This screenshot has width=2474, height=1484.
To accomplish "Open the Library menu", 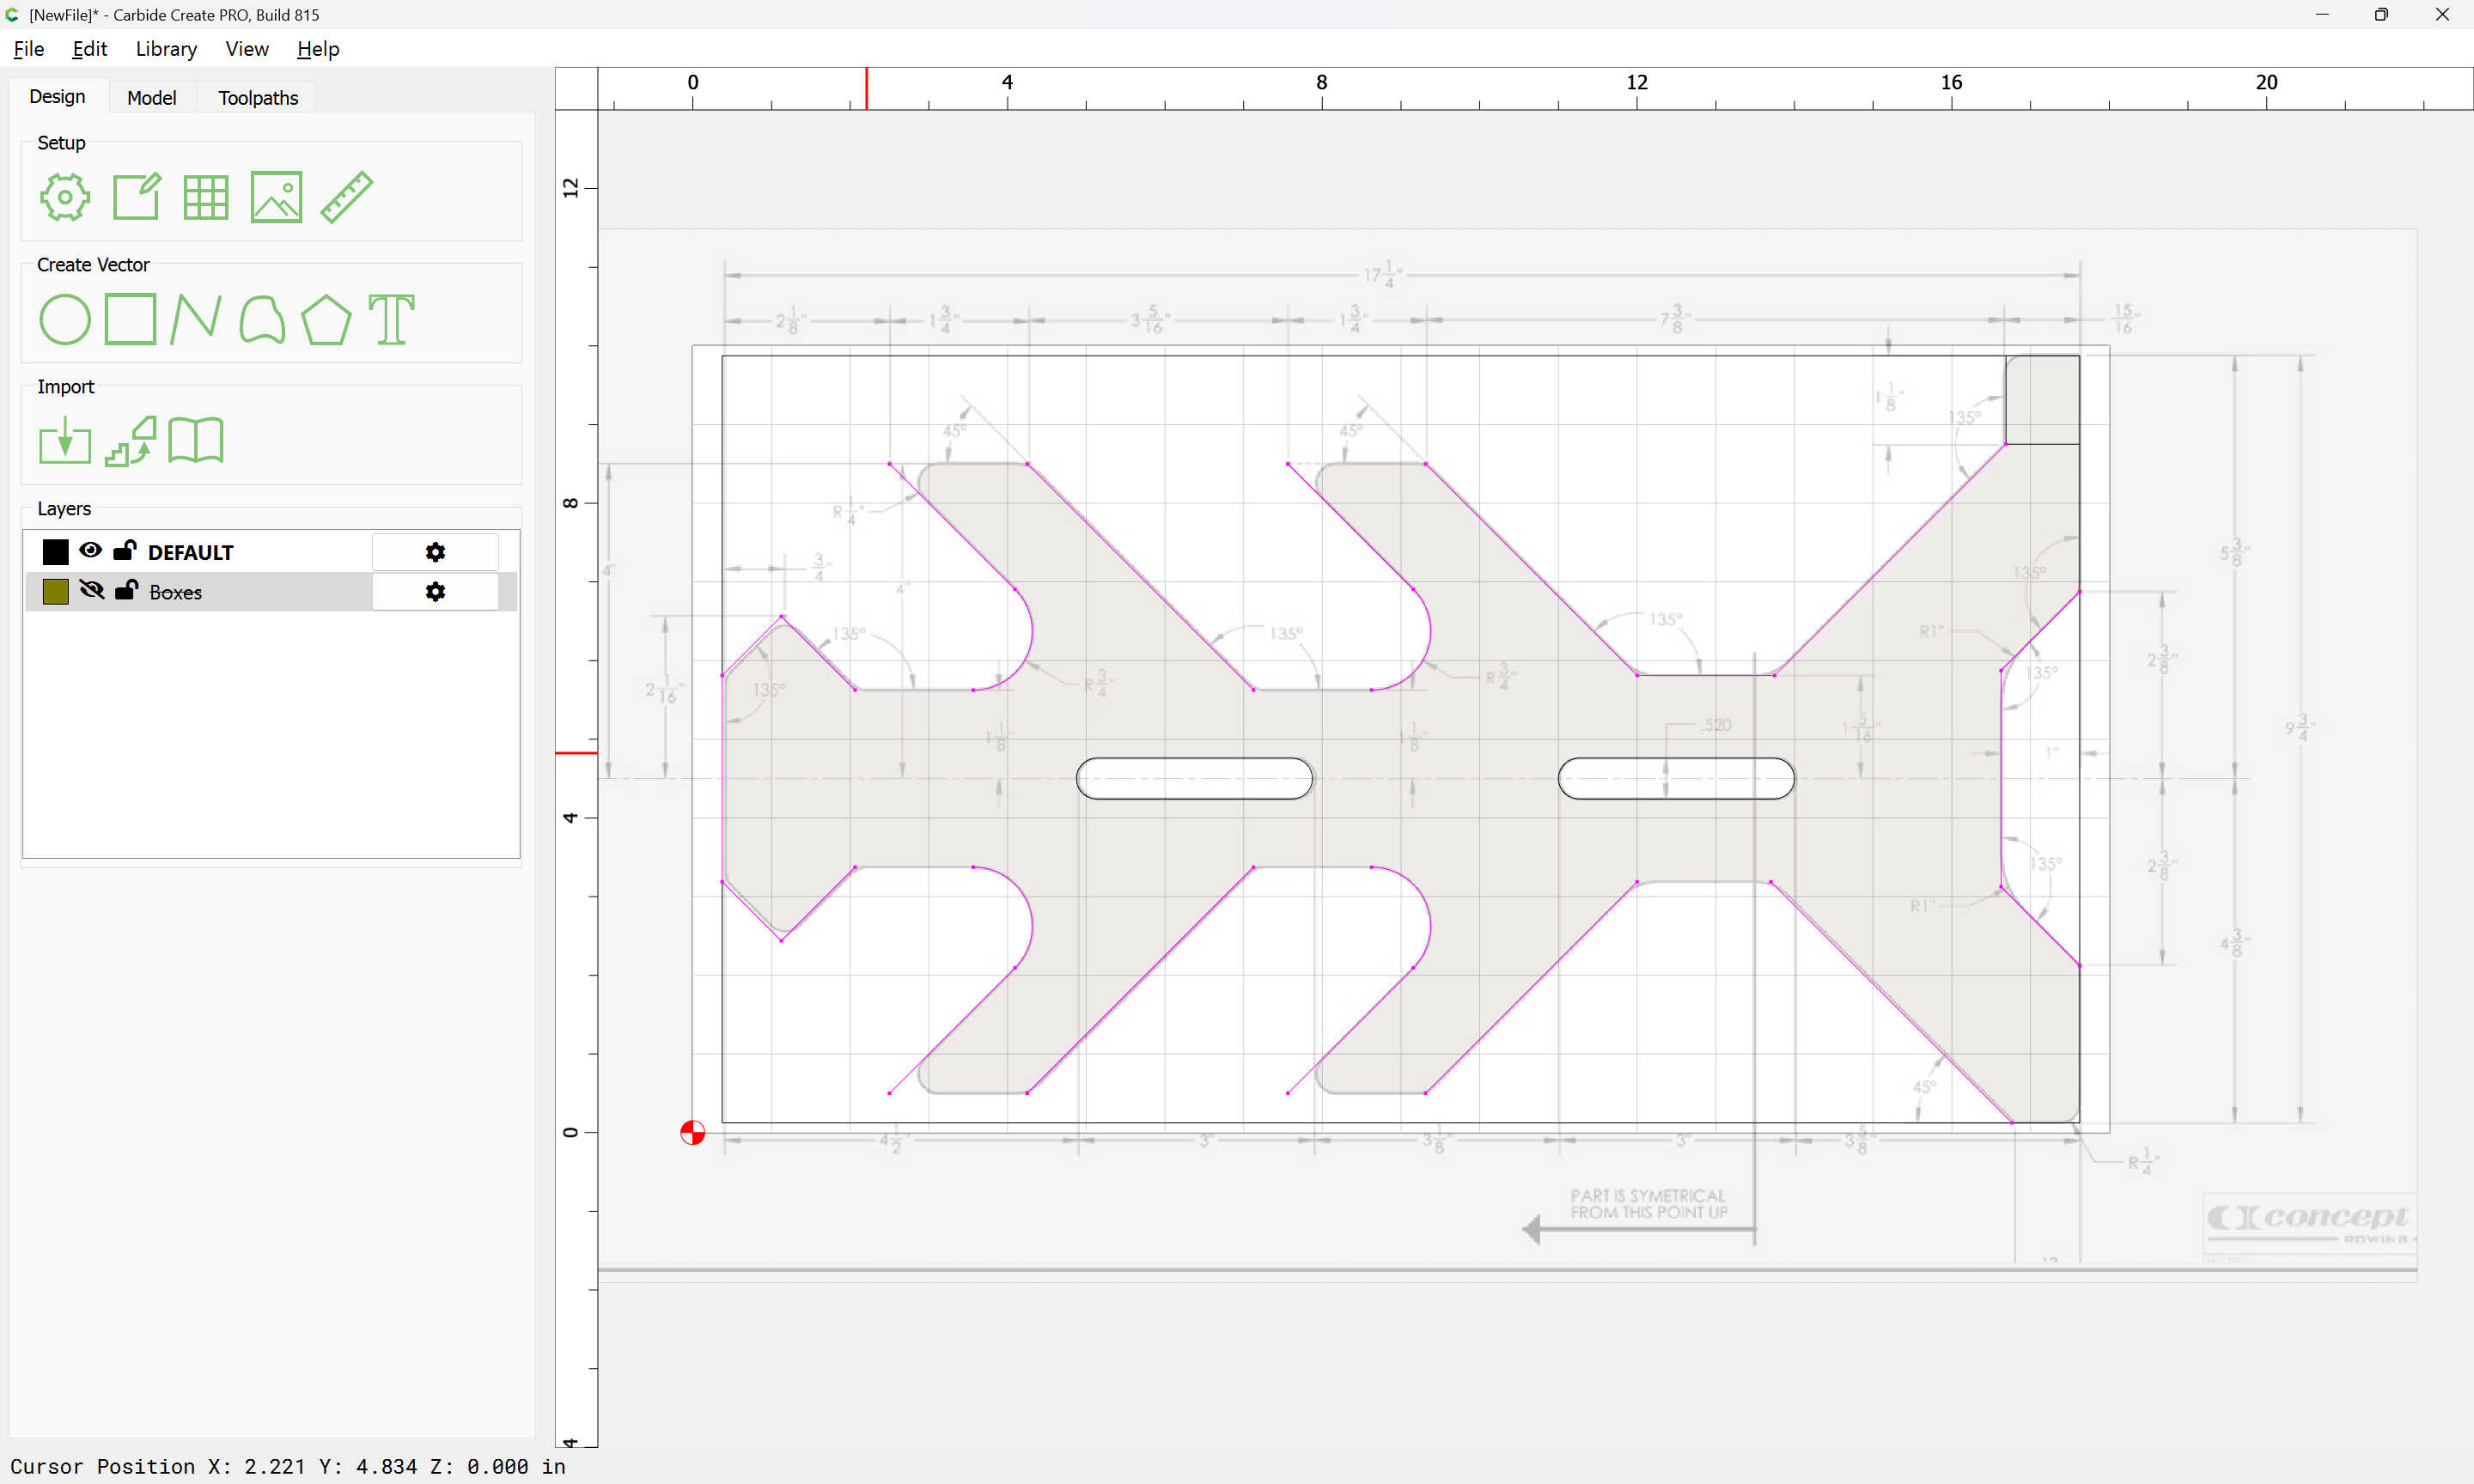I will (x=166, y=49).
